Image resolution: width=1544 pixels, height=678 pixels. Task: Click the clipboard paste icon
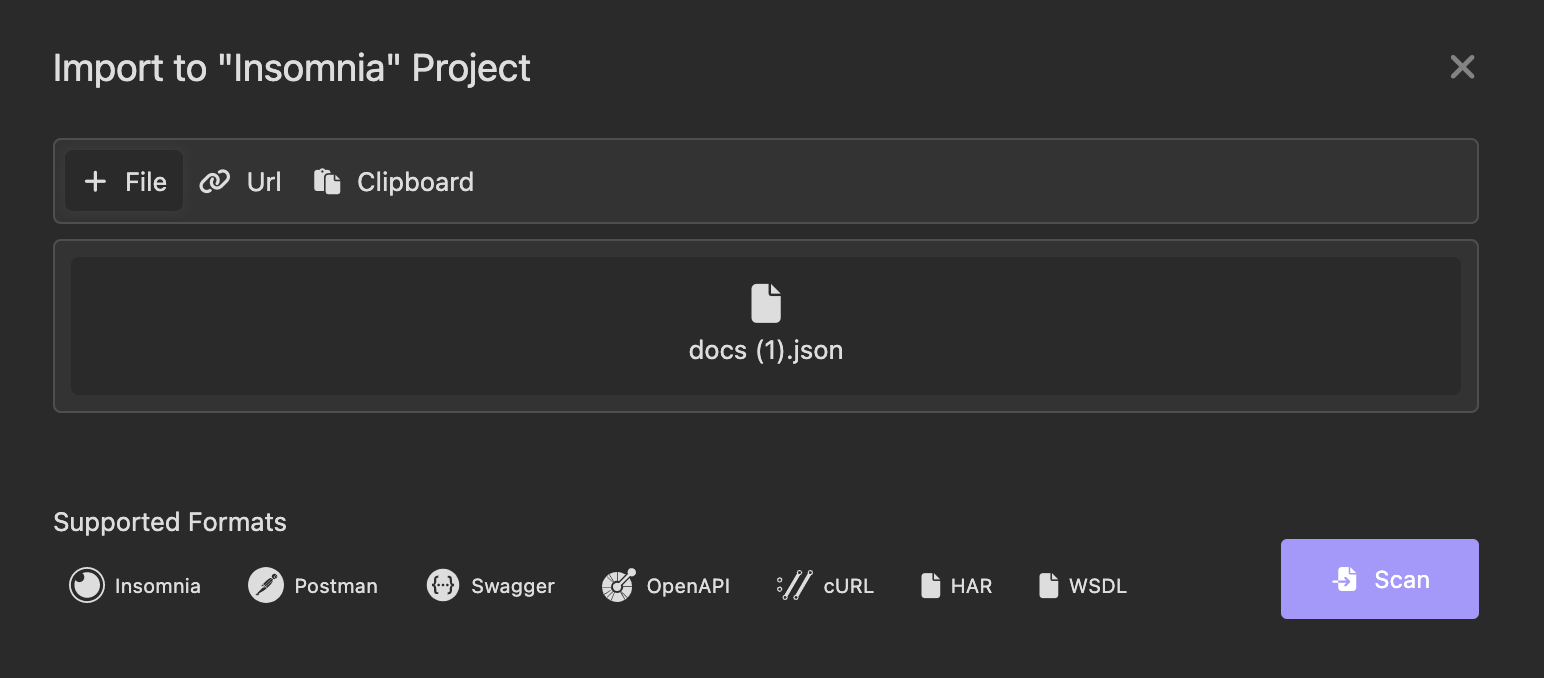point(327,181)
